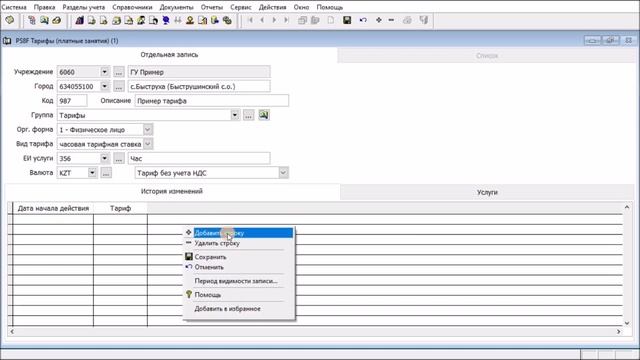Click the toolbar plus add-record icon
Viewport: 640px width, 360px height.
pyautogui.click(x=379, y=20)
